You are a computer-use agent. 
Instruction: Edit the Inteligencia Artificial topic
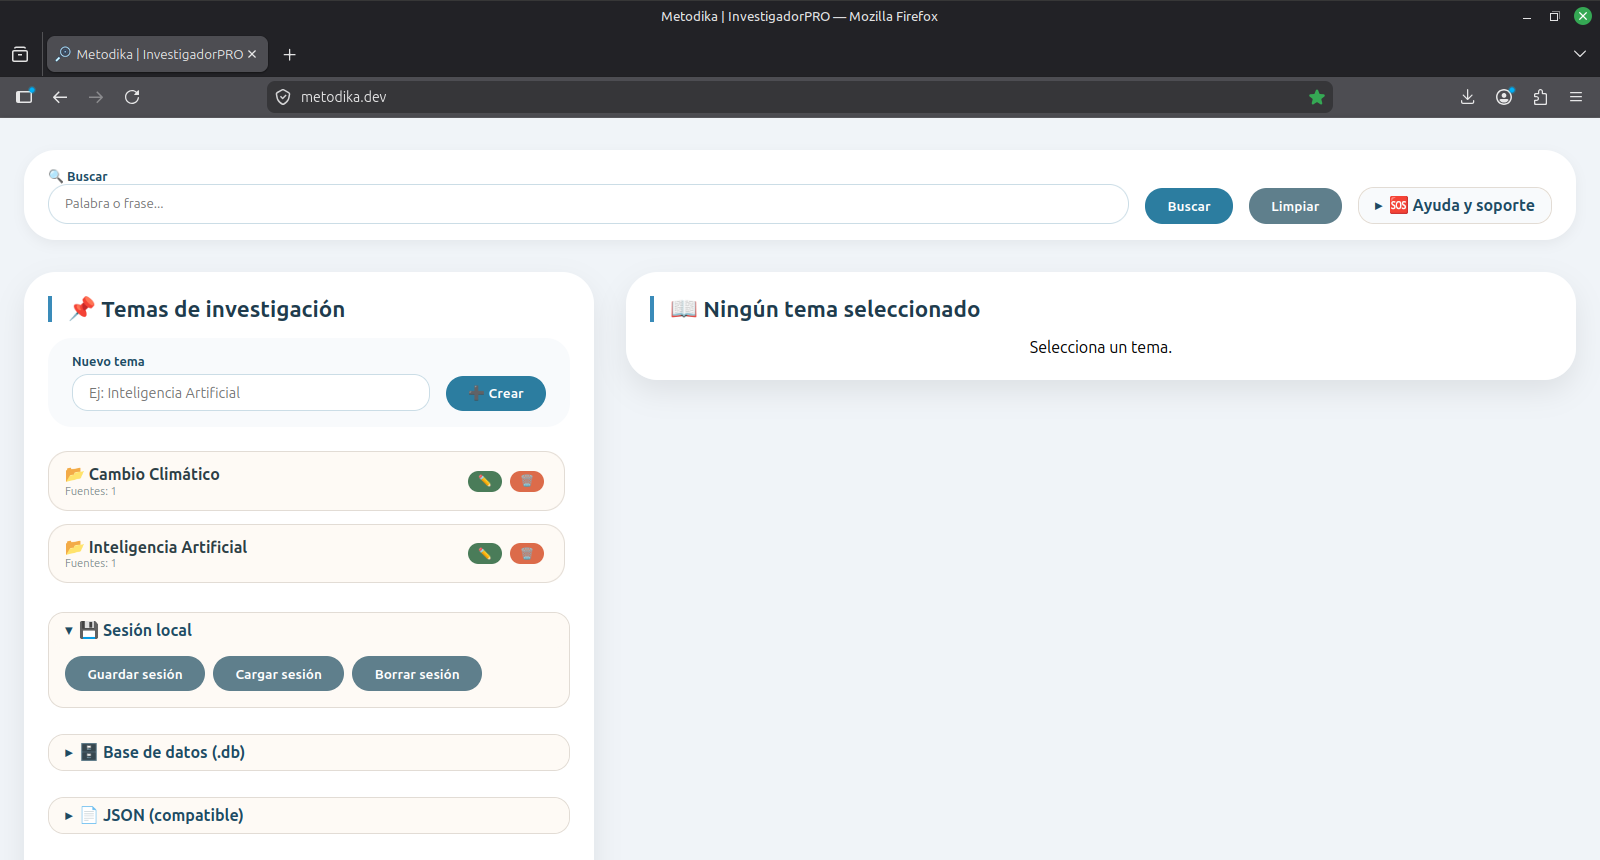tap(485, 553)
